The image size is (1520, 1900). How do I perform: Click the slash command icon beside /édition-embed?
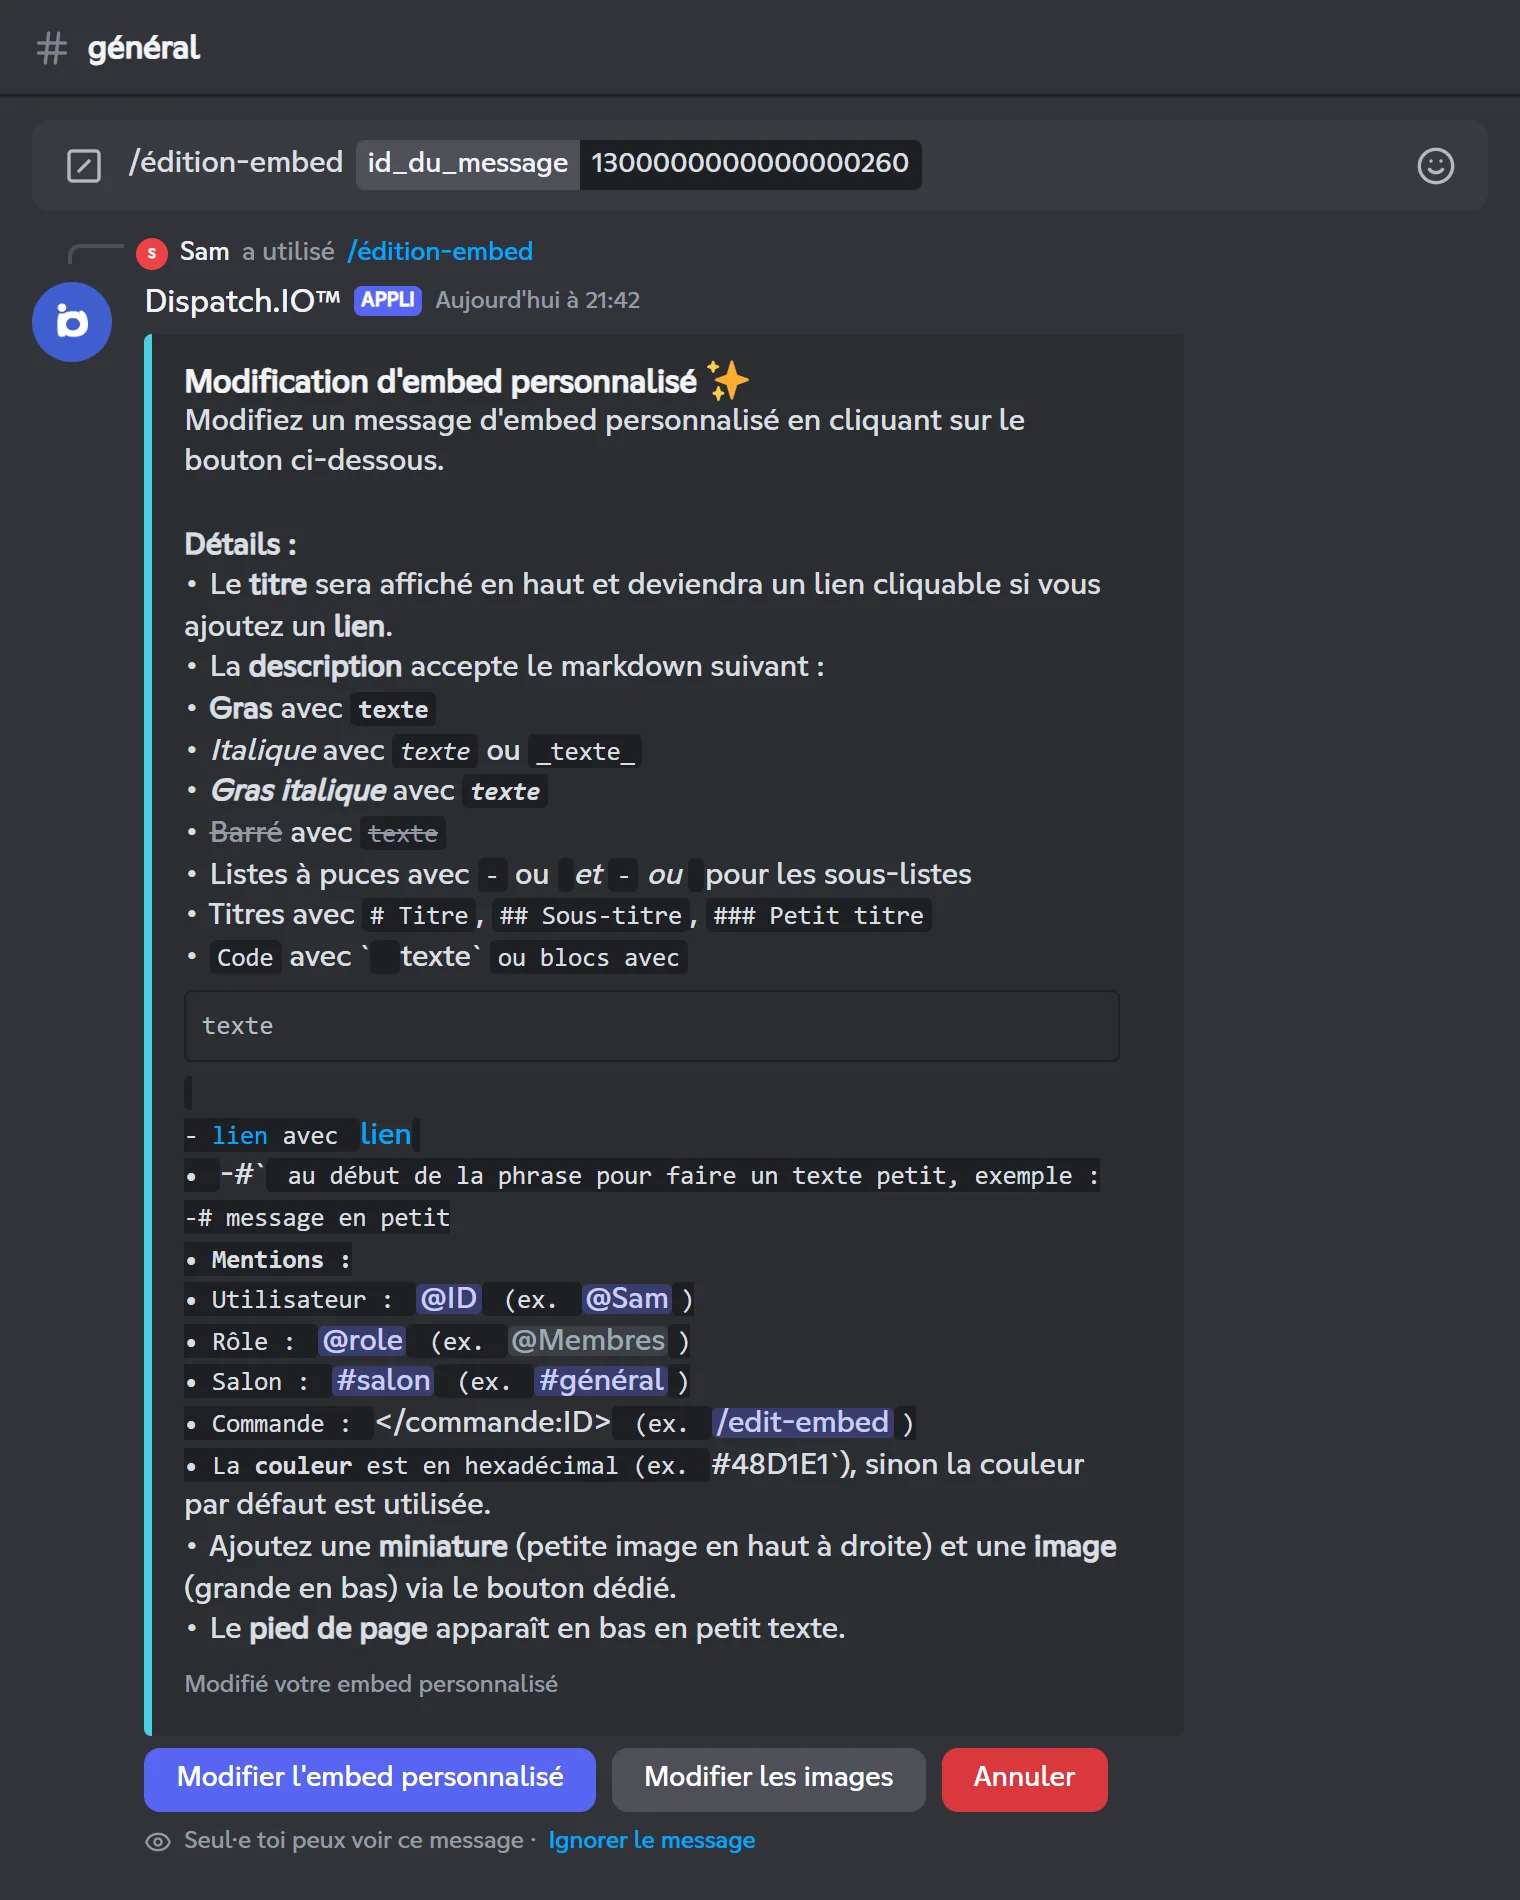tap(84, 166)
